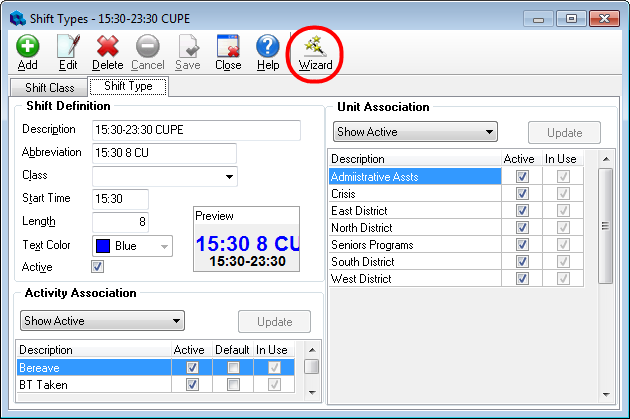630x419 pixels.
Task: Select the Shift Type tab
Action: point(128,87)
